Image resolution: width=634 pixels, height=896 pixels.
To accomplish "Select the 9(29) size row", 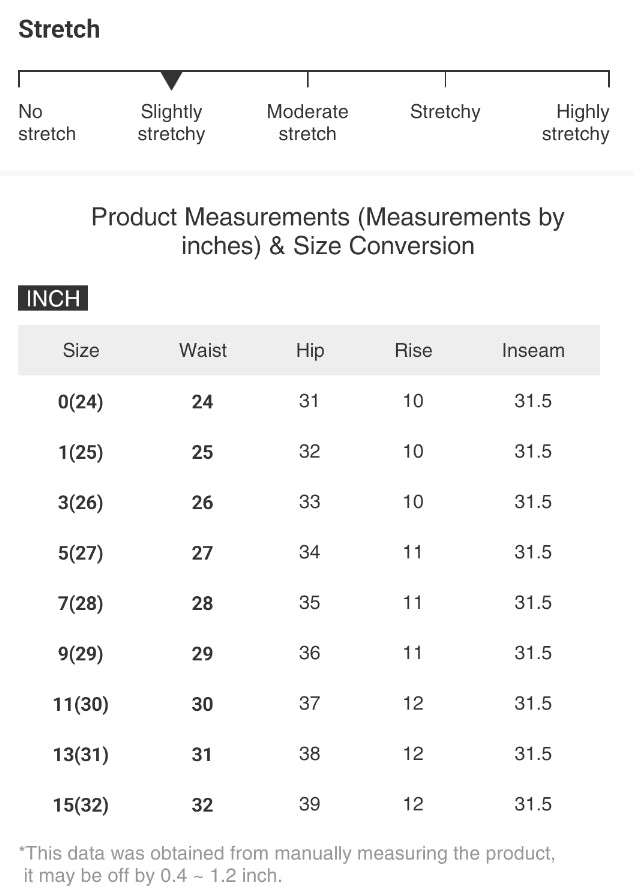I will 81,654.
